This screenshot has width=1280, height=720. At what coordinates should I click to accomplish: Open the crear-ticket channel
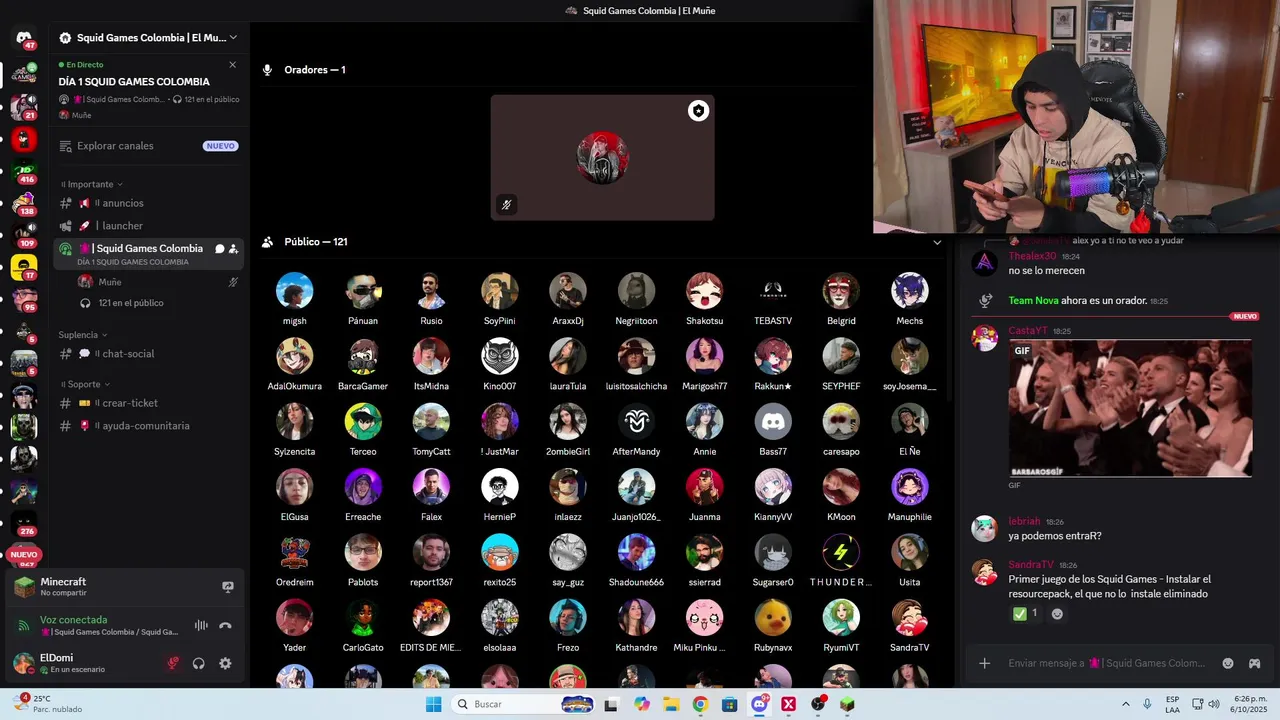click(x=148, y=403)
